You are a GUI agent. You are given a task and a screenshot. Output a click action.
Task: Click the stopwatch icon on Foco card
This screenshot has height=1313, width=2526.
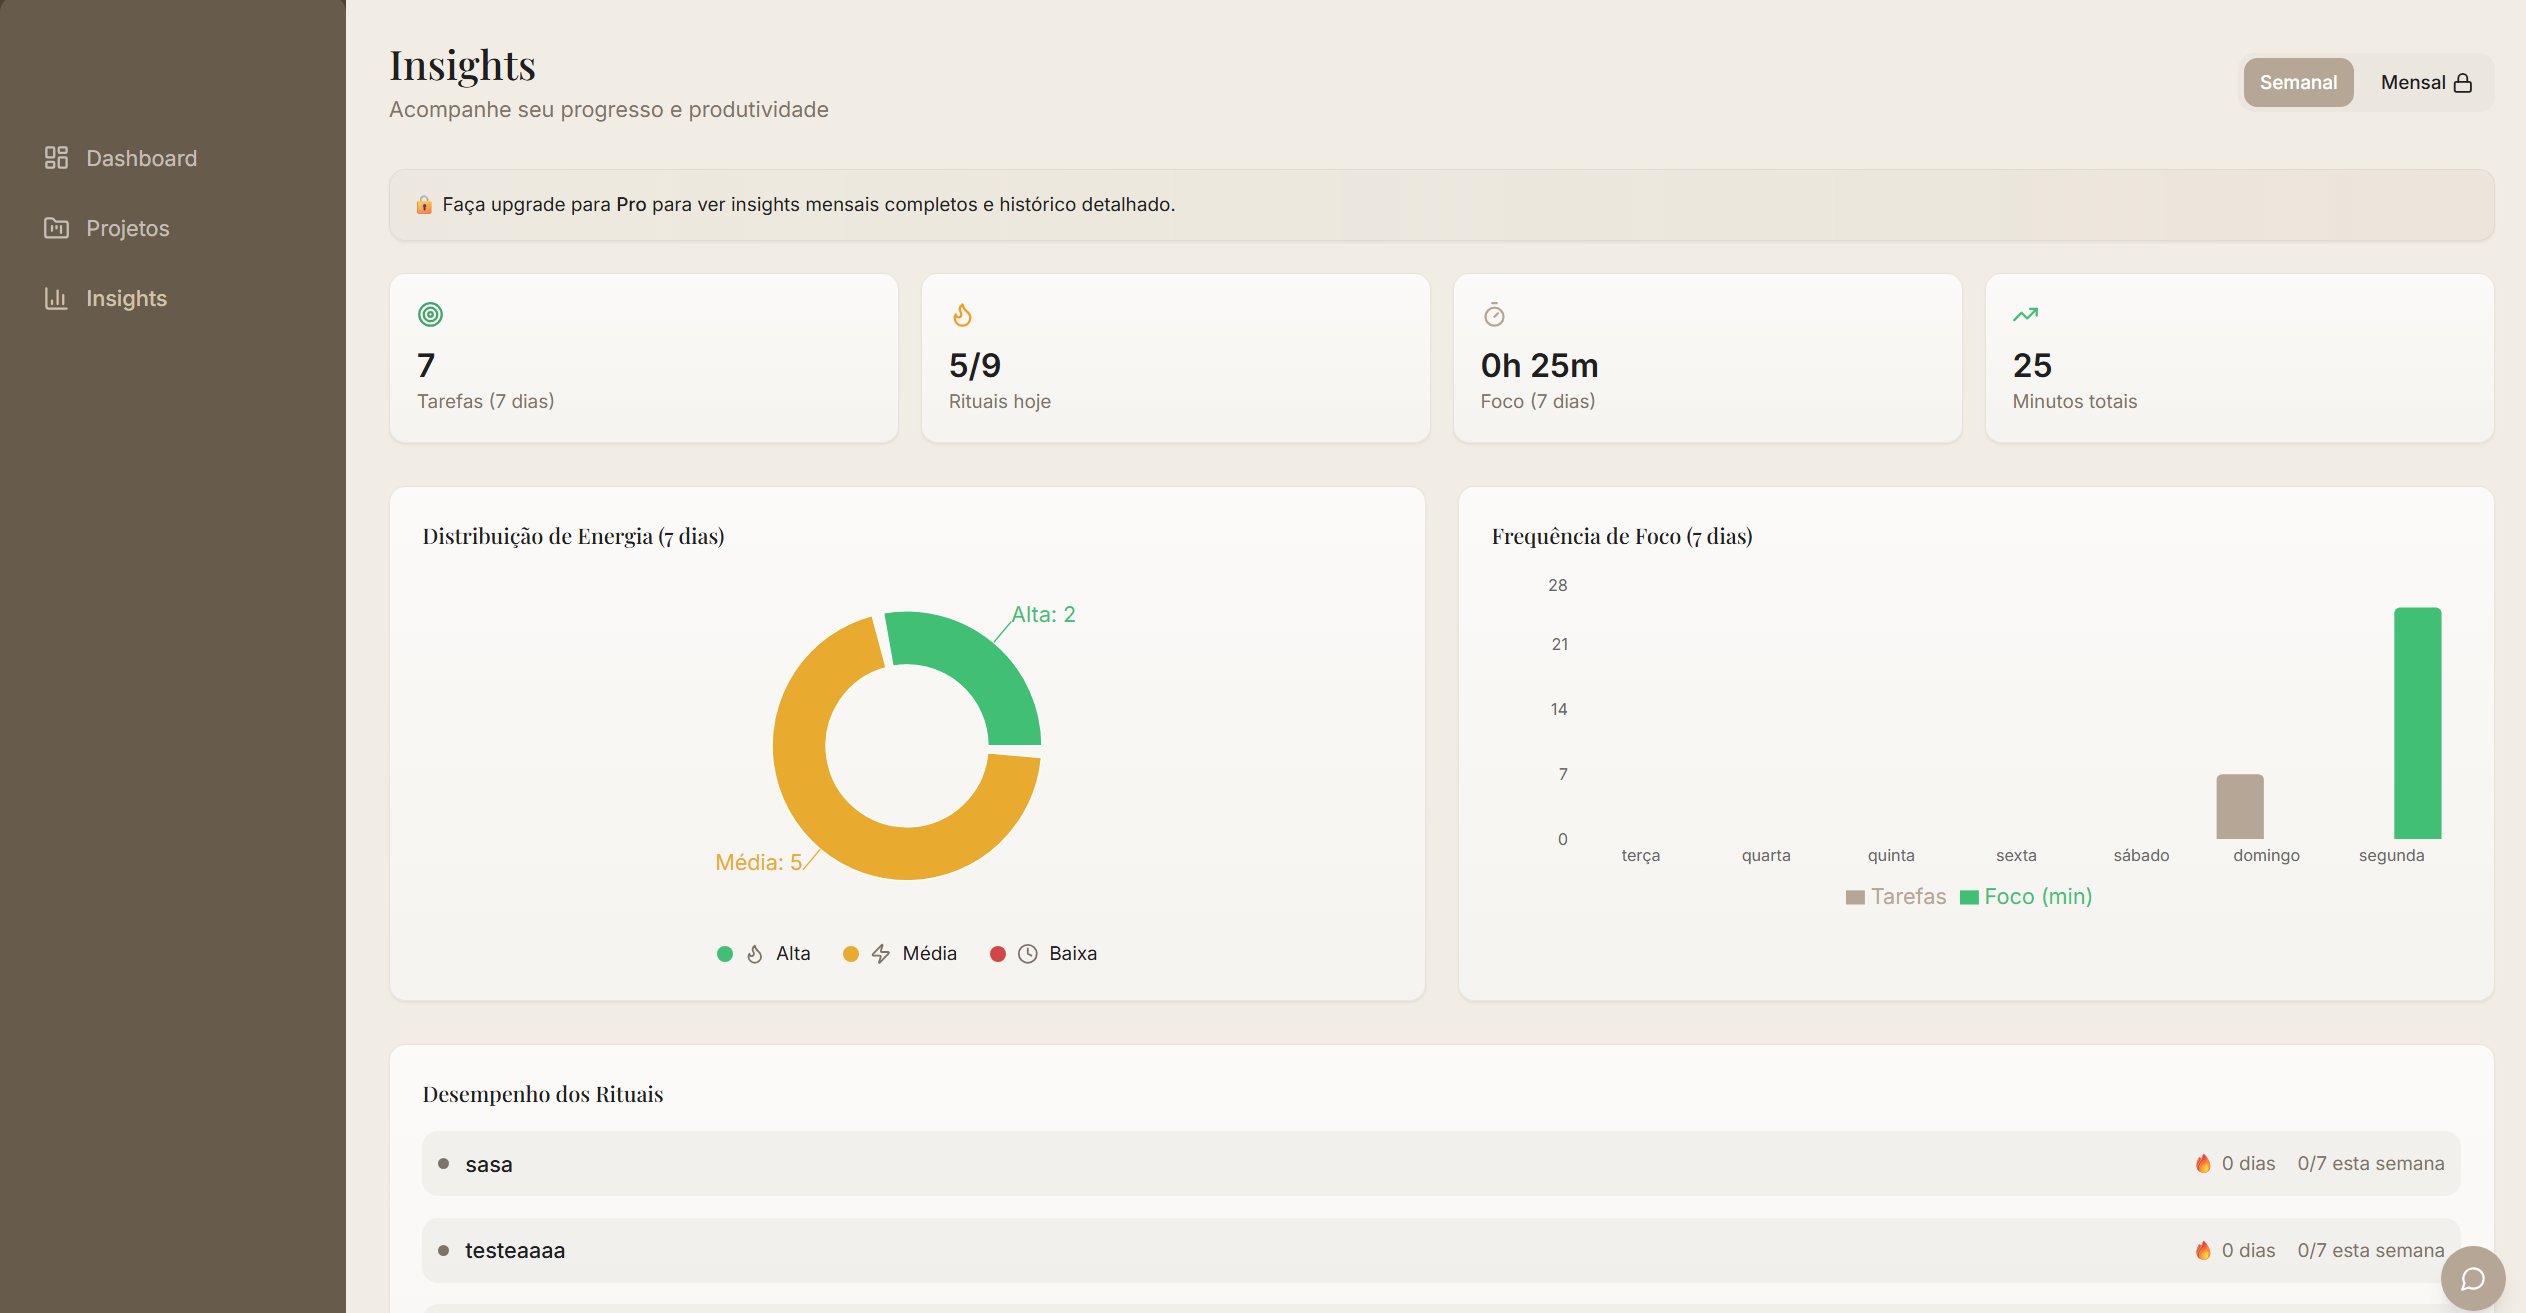click(1494, 315)
